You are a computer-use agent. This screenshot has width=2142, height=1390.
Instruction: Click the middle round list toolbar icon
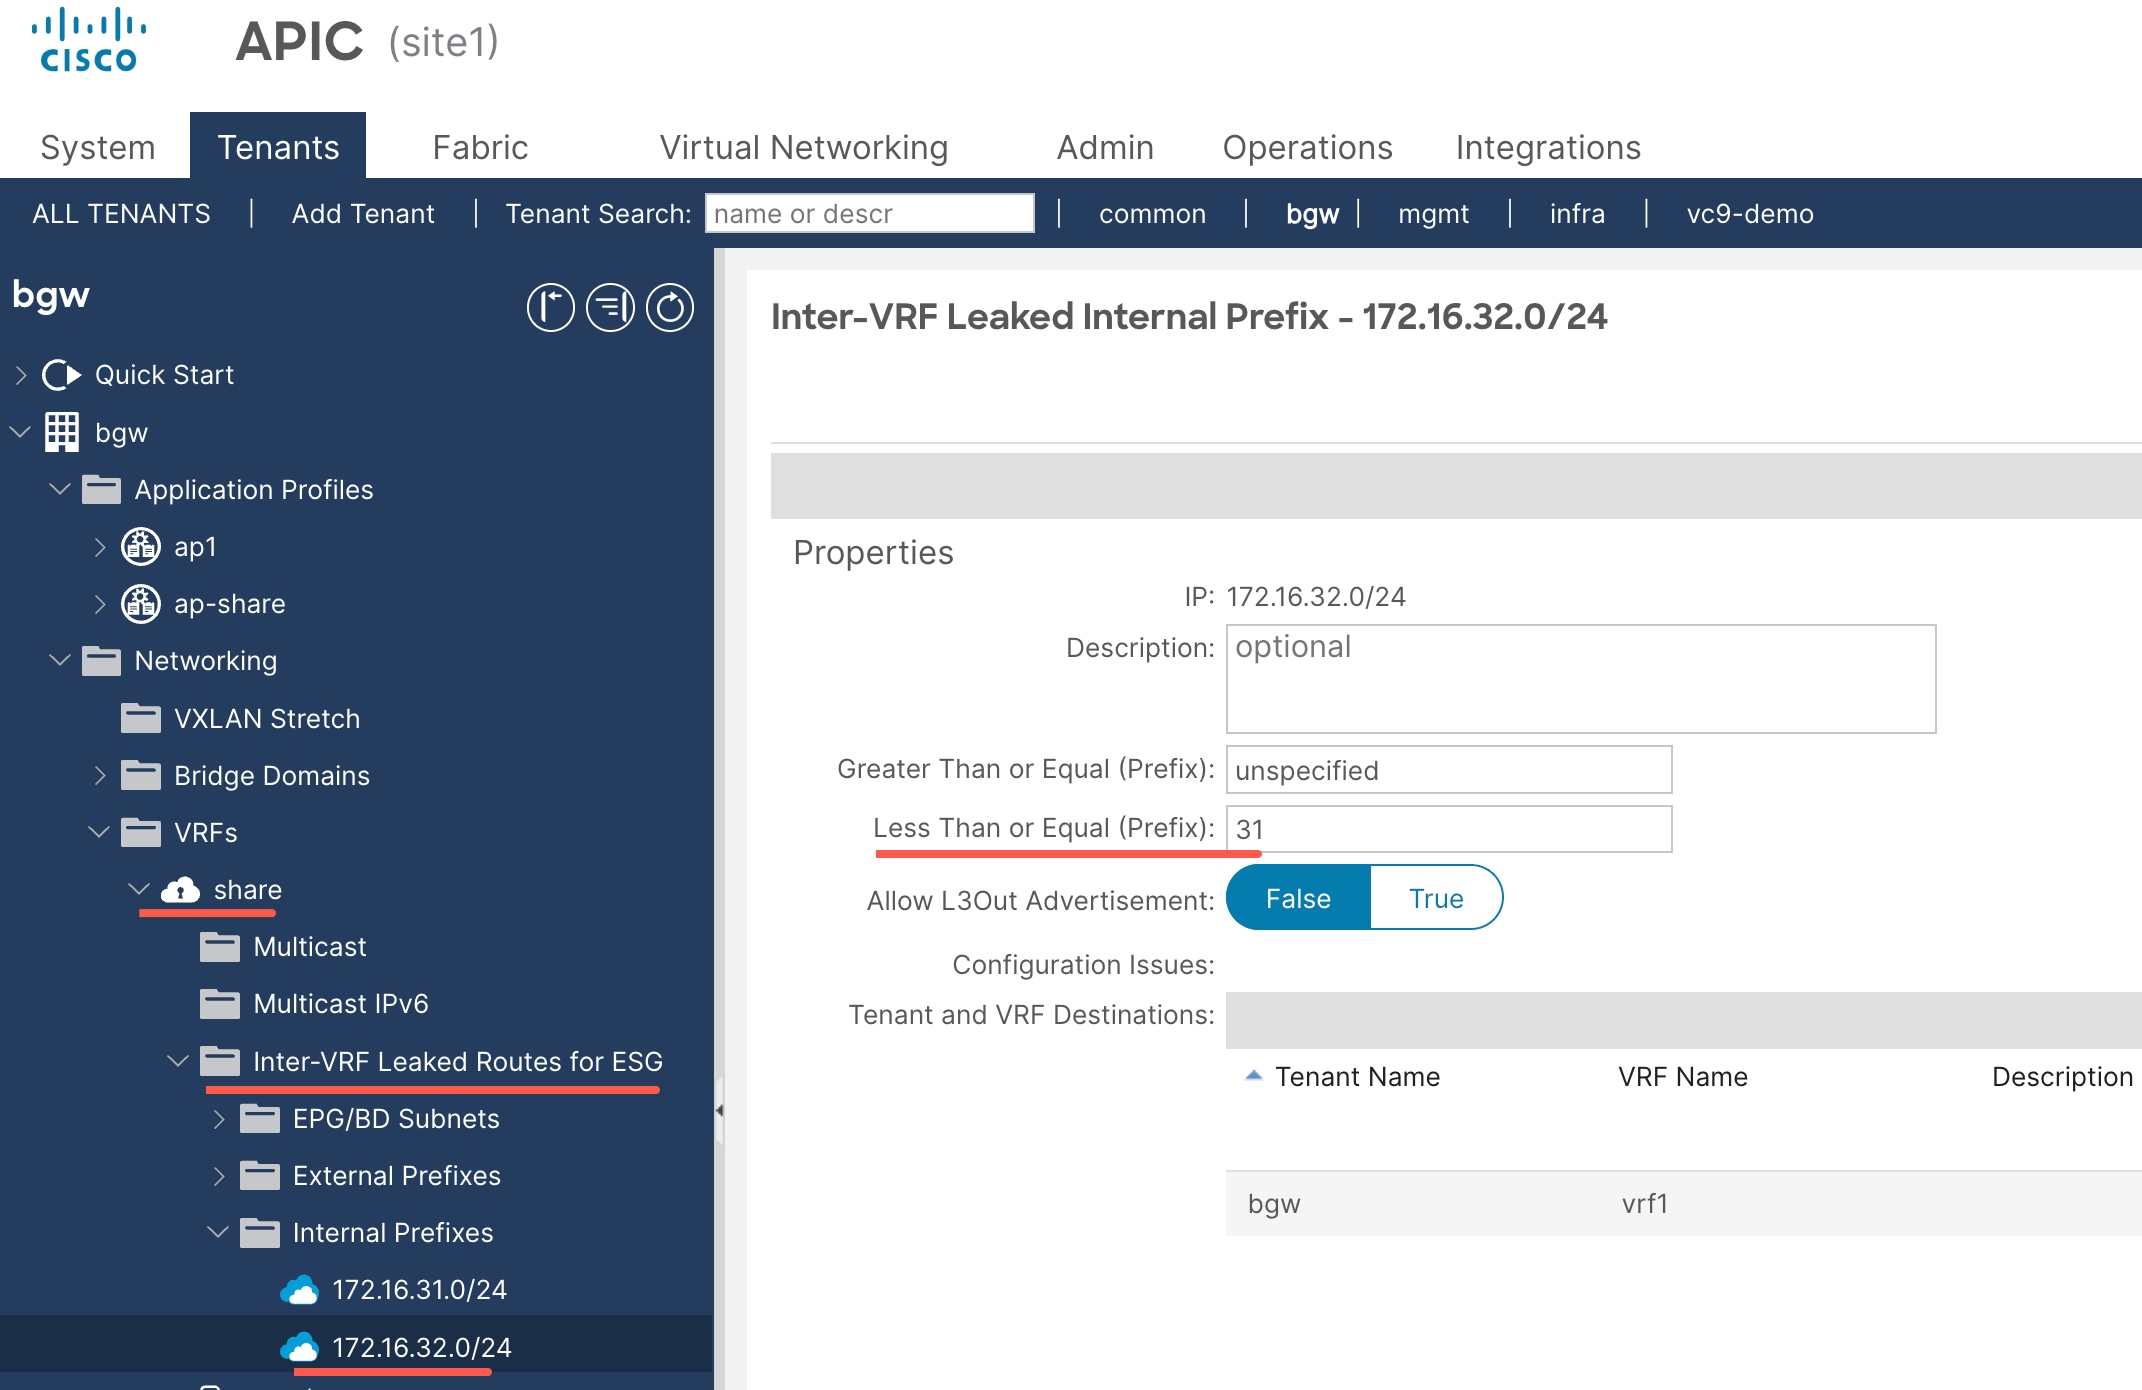click(x=610, y=307)
